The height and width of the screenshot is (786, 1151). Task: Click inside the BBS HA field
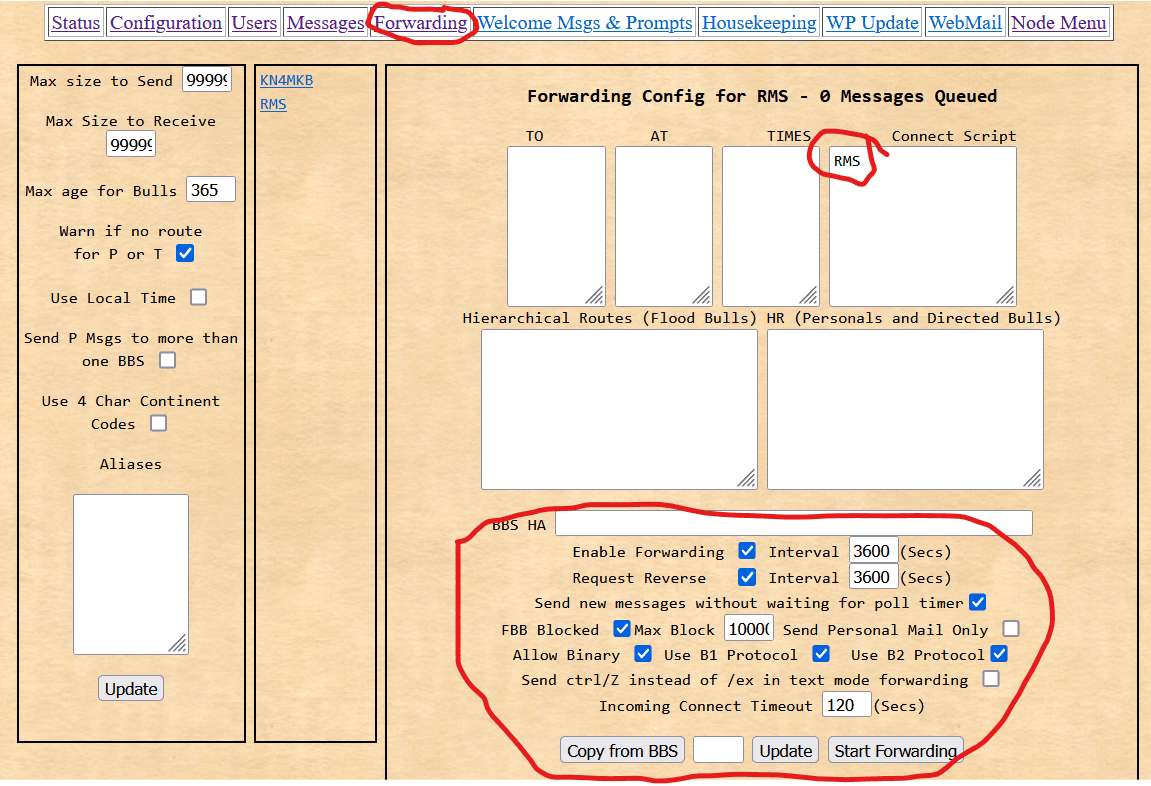[x=793, y=522]
